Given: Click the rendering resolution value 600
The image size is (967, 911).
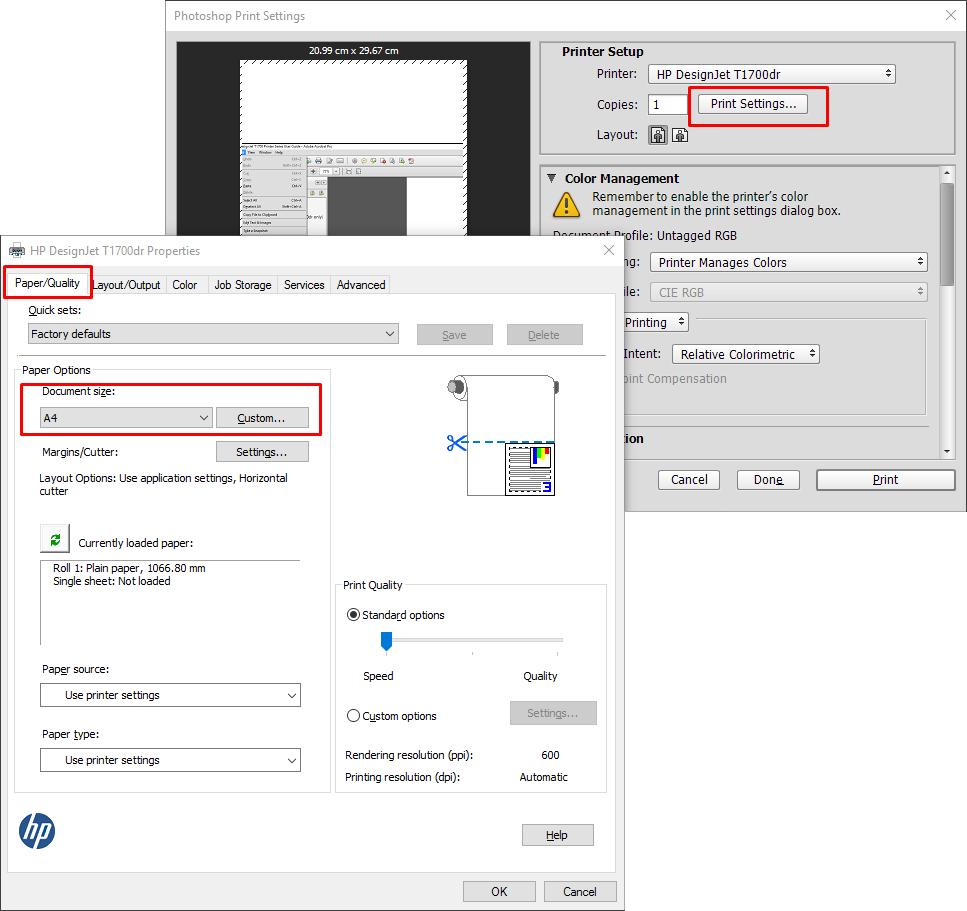Looking at the screenshot, I should click(x=550, y=755).
